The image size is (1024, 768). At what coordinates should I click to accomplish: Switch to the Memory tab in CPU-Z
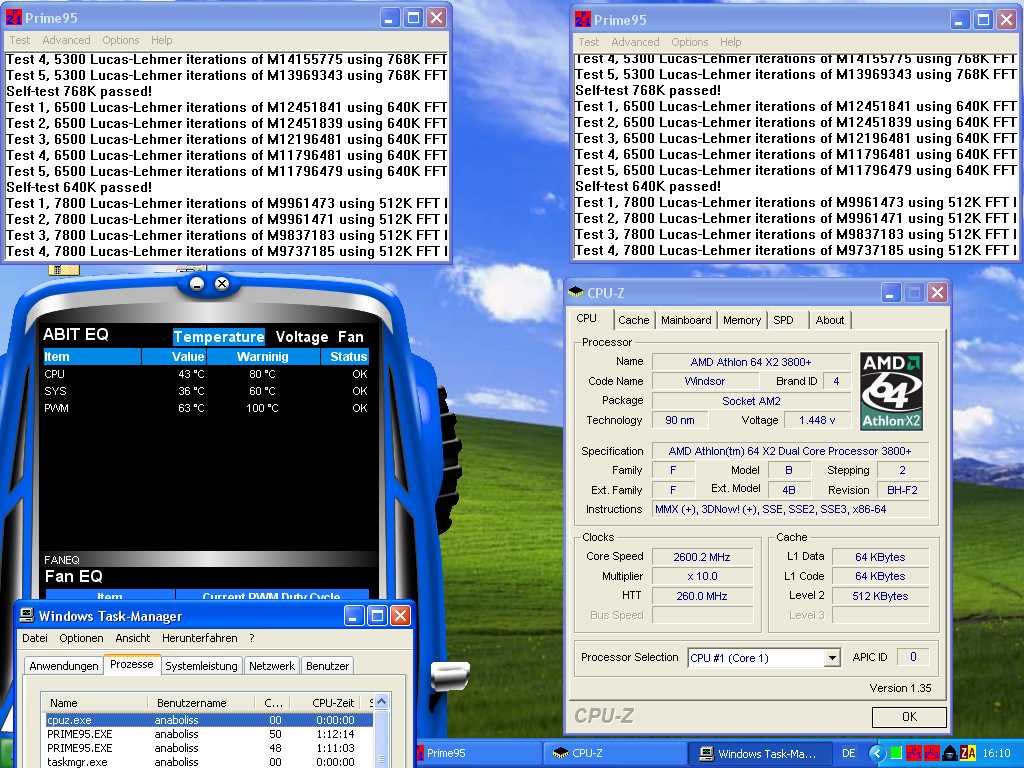(742, 320)
